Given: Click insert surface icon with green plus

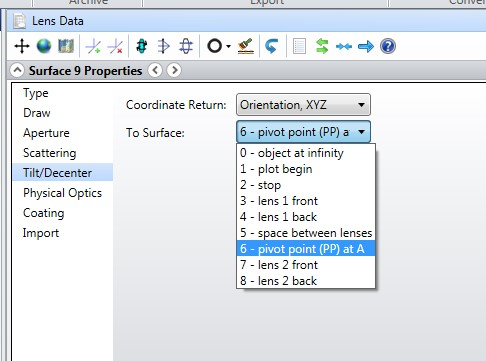Looking at the screenshot, I should click(x=93, y=46).
